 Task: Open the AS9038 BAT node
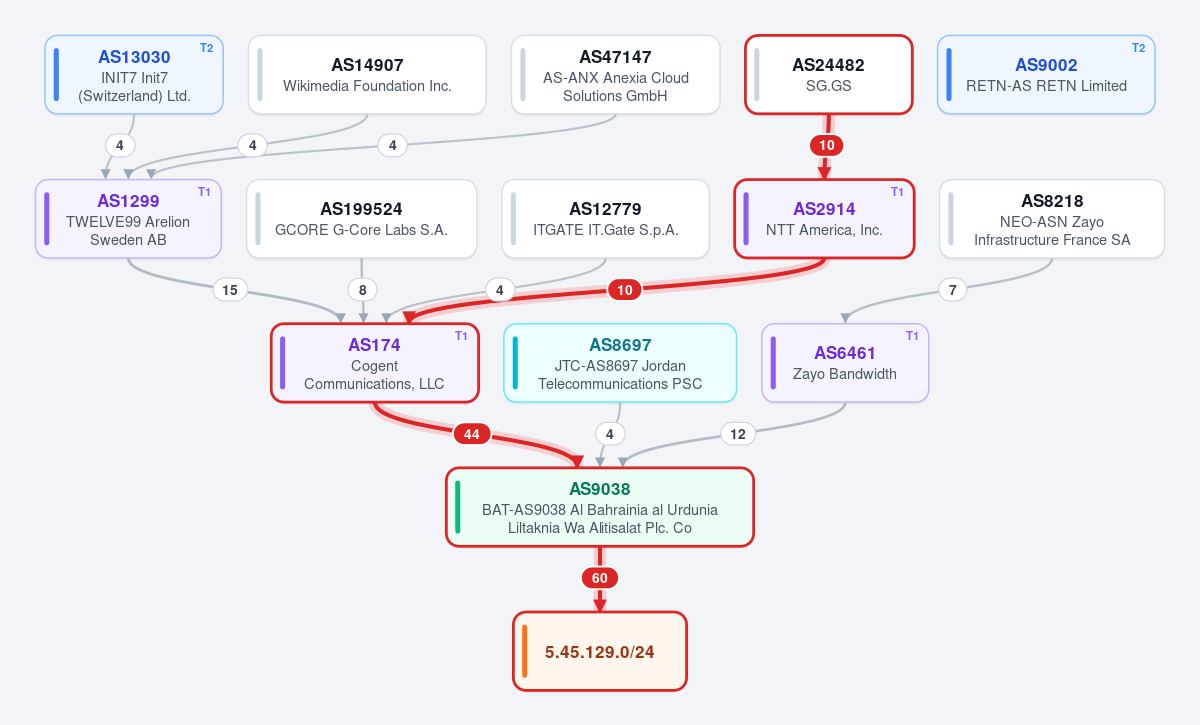600,507
